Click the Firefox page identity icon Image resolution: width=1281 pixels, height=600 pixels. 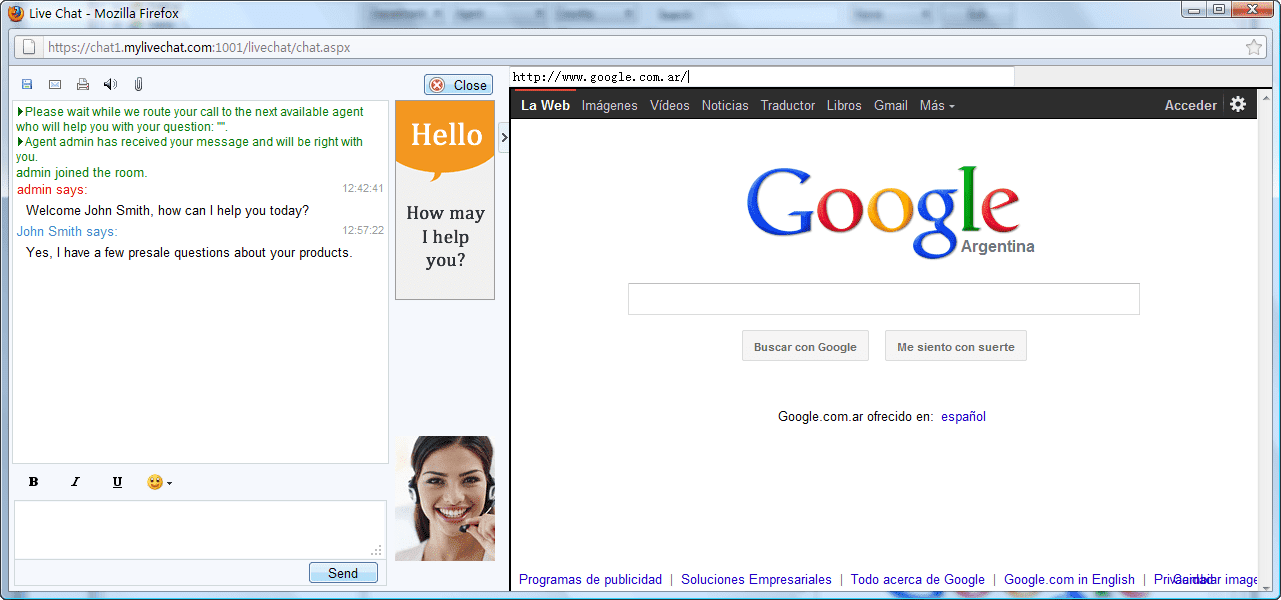pyautogui.click(x=29, y=47)
